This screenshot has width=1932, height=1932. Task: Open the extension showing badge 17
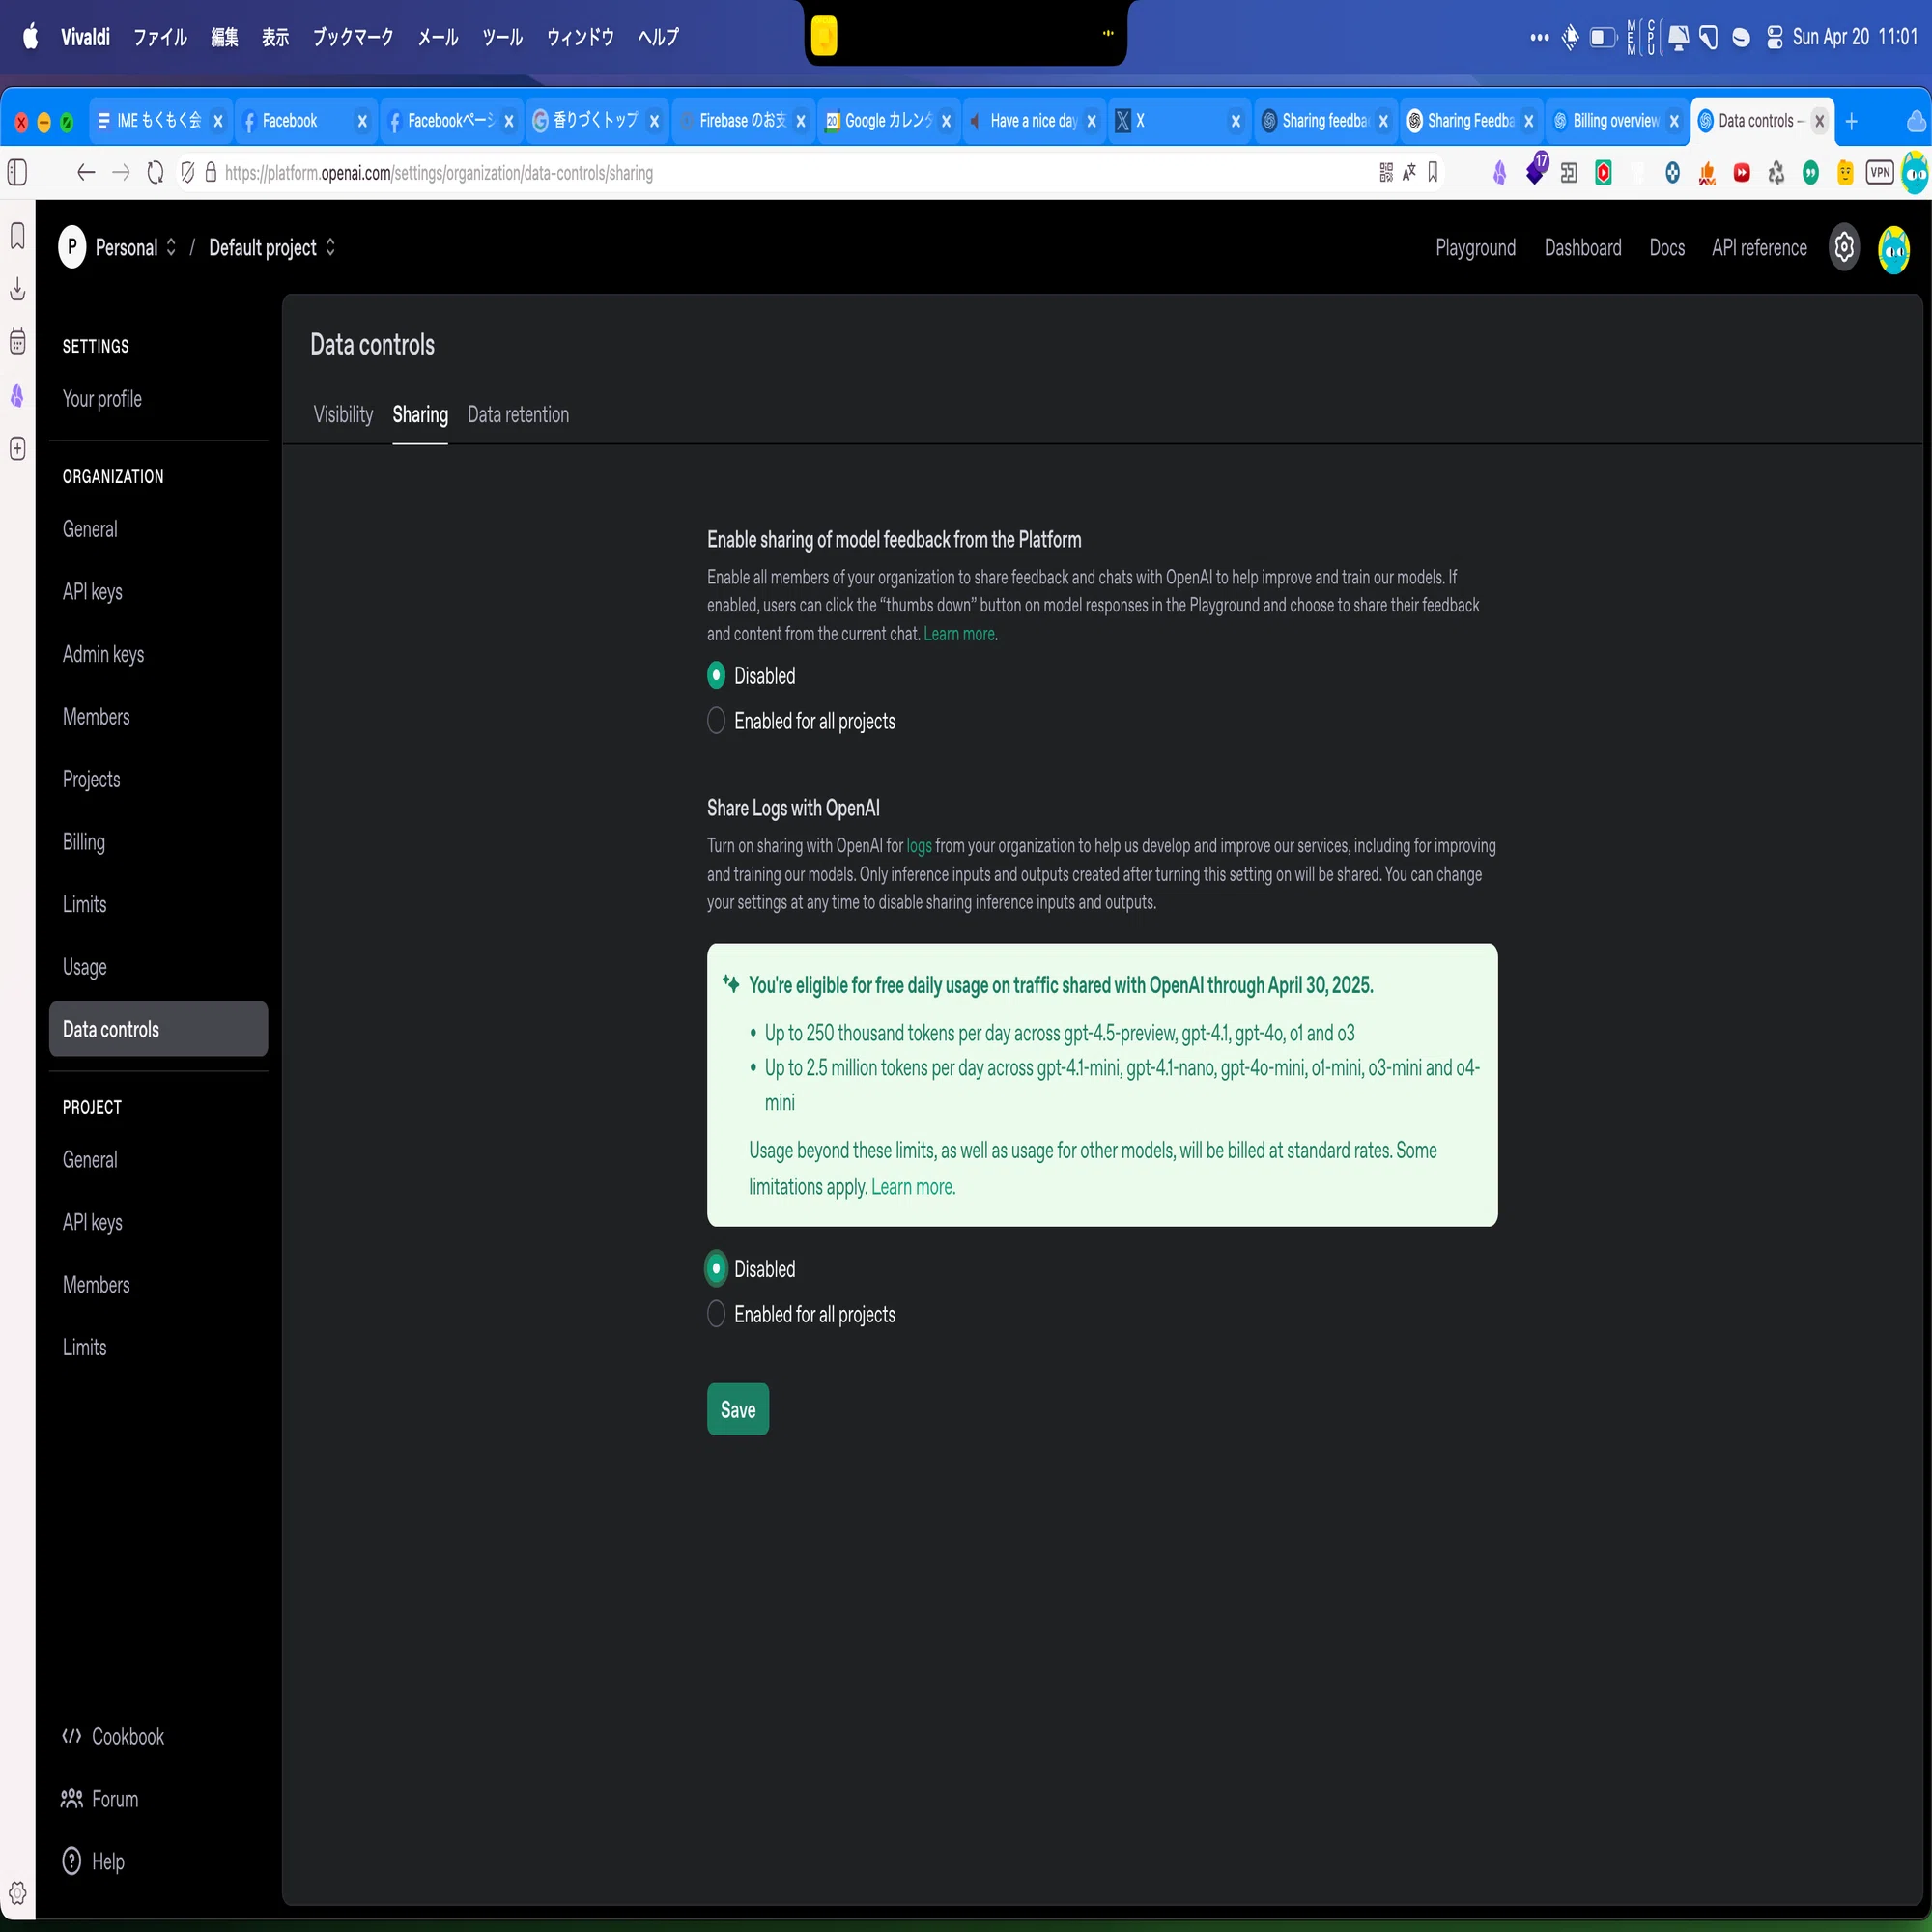[1536, 170]
